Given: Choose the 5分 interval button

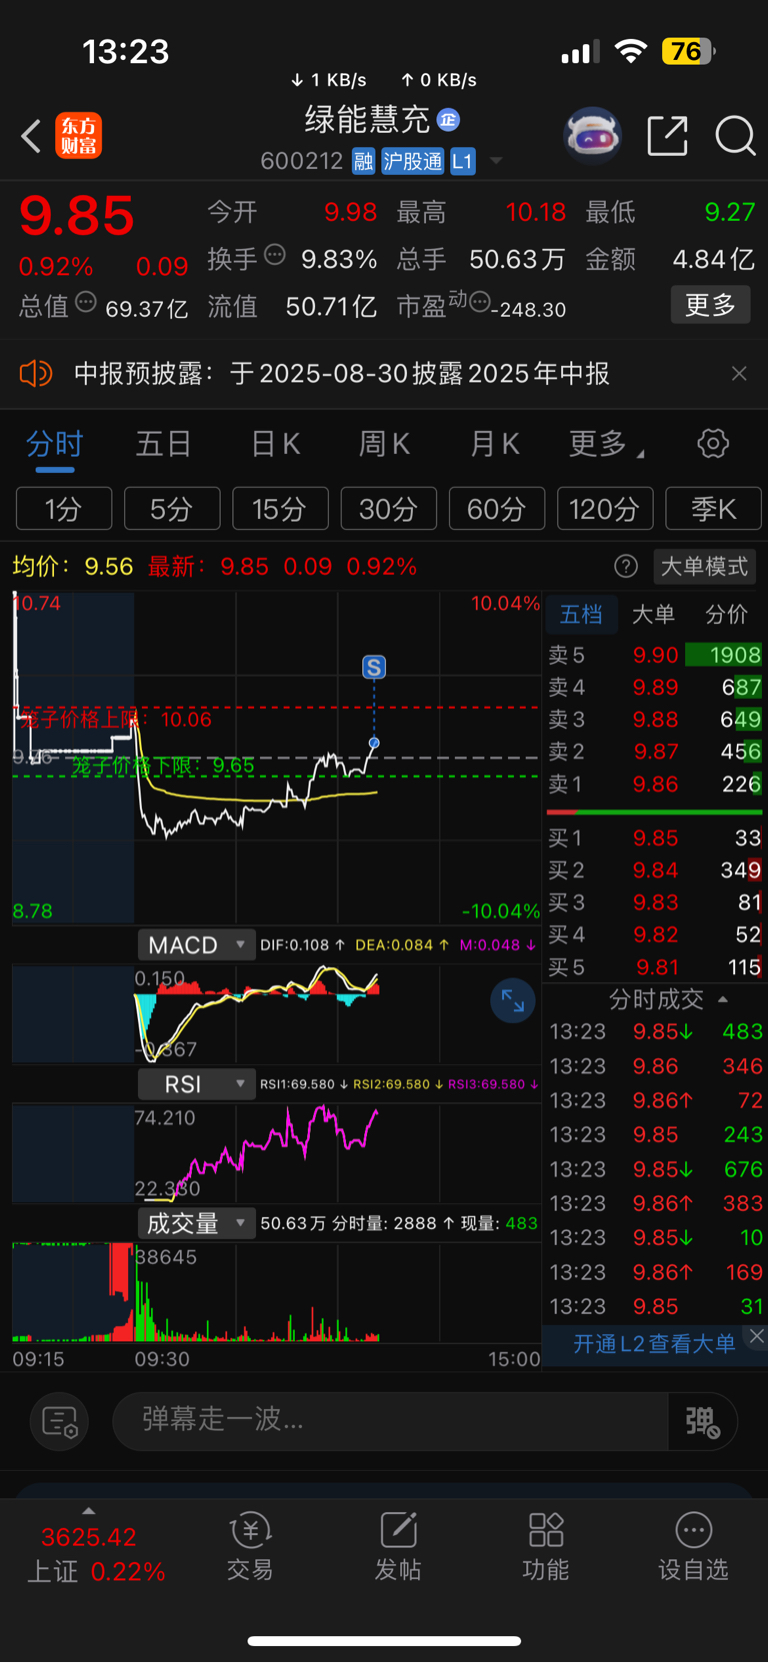Looking at the screenshot, I should click(x=172, y=509).
